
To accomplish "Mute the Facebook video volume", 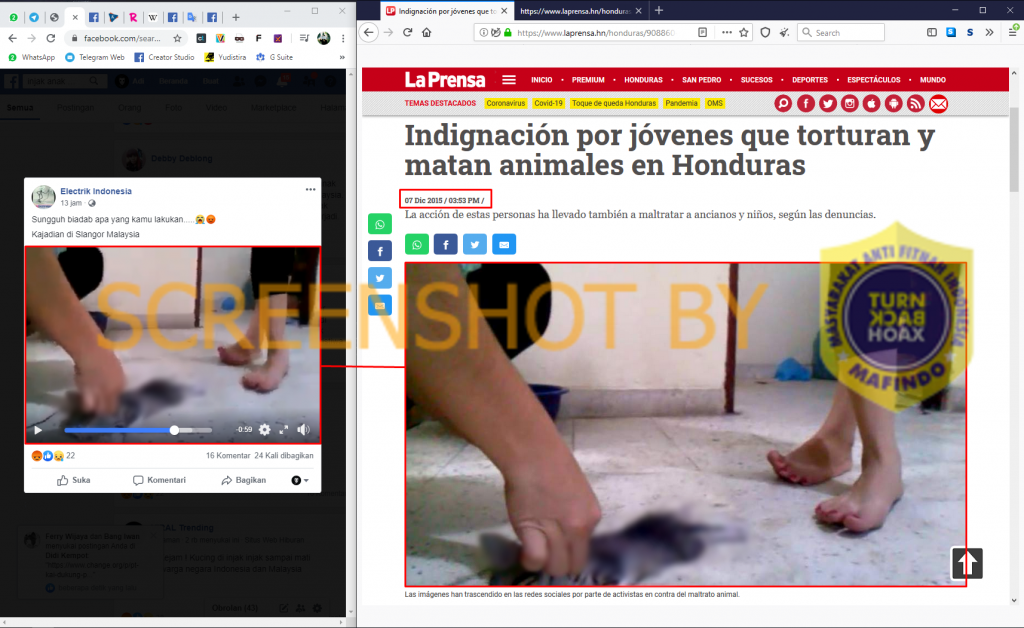I will click(303, 430).
